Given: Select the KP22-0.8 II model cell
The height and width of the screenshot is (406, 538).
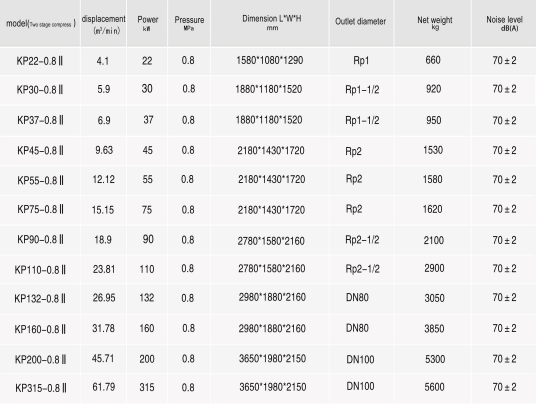Looking at the screenshot, I should coord(40,61).
